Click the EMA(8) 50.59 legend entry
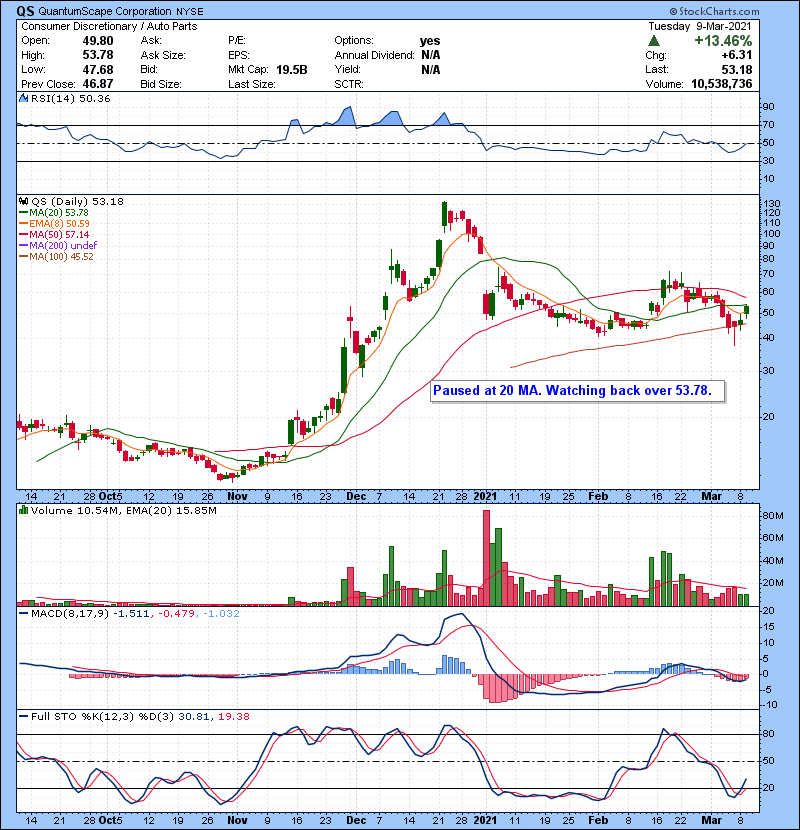Viewport: 800px width, 830px height. (x=55, y=223)
